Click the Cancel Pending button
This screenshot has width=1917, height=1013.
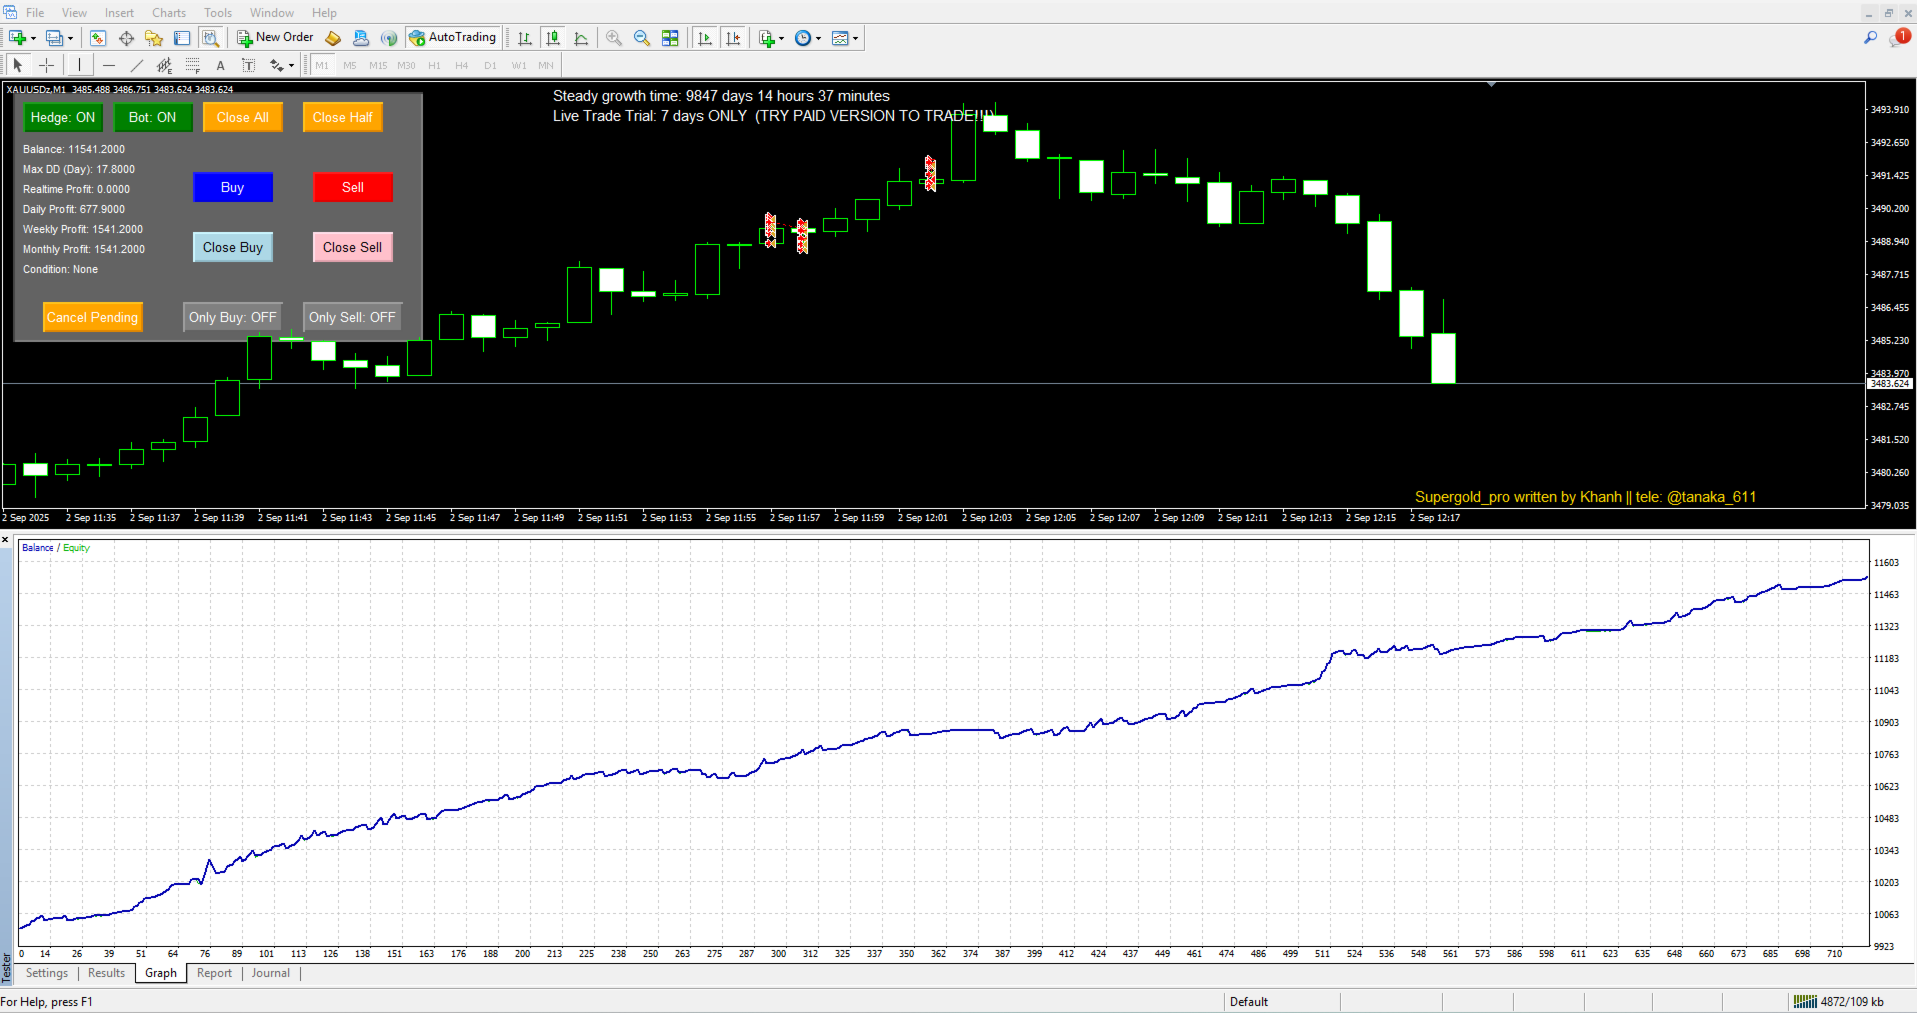pyautogui.click(x=92, y=317)
